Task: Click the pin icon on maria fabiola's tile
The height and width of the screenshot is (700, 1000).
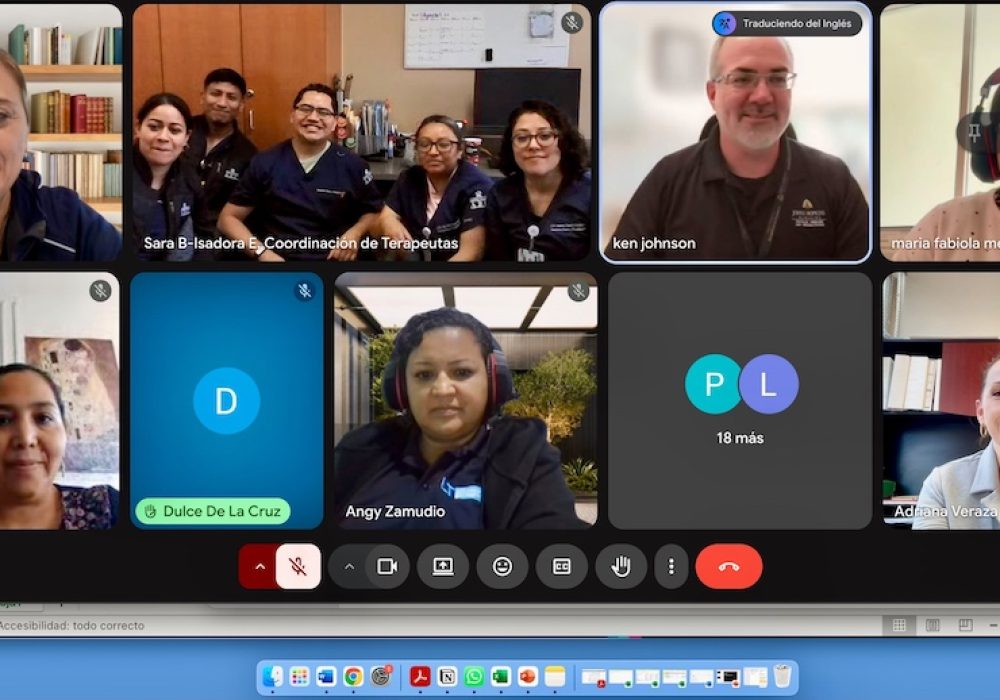Action: (974, 133)
